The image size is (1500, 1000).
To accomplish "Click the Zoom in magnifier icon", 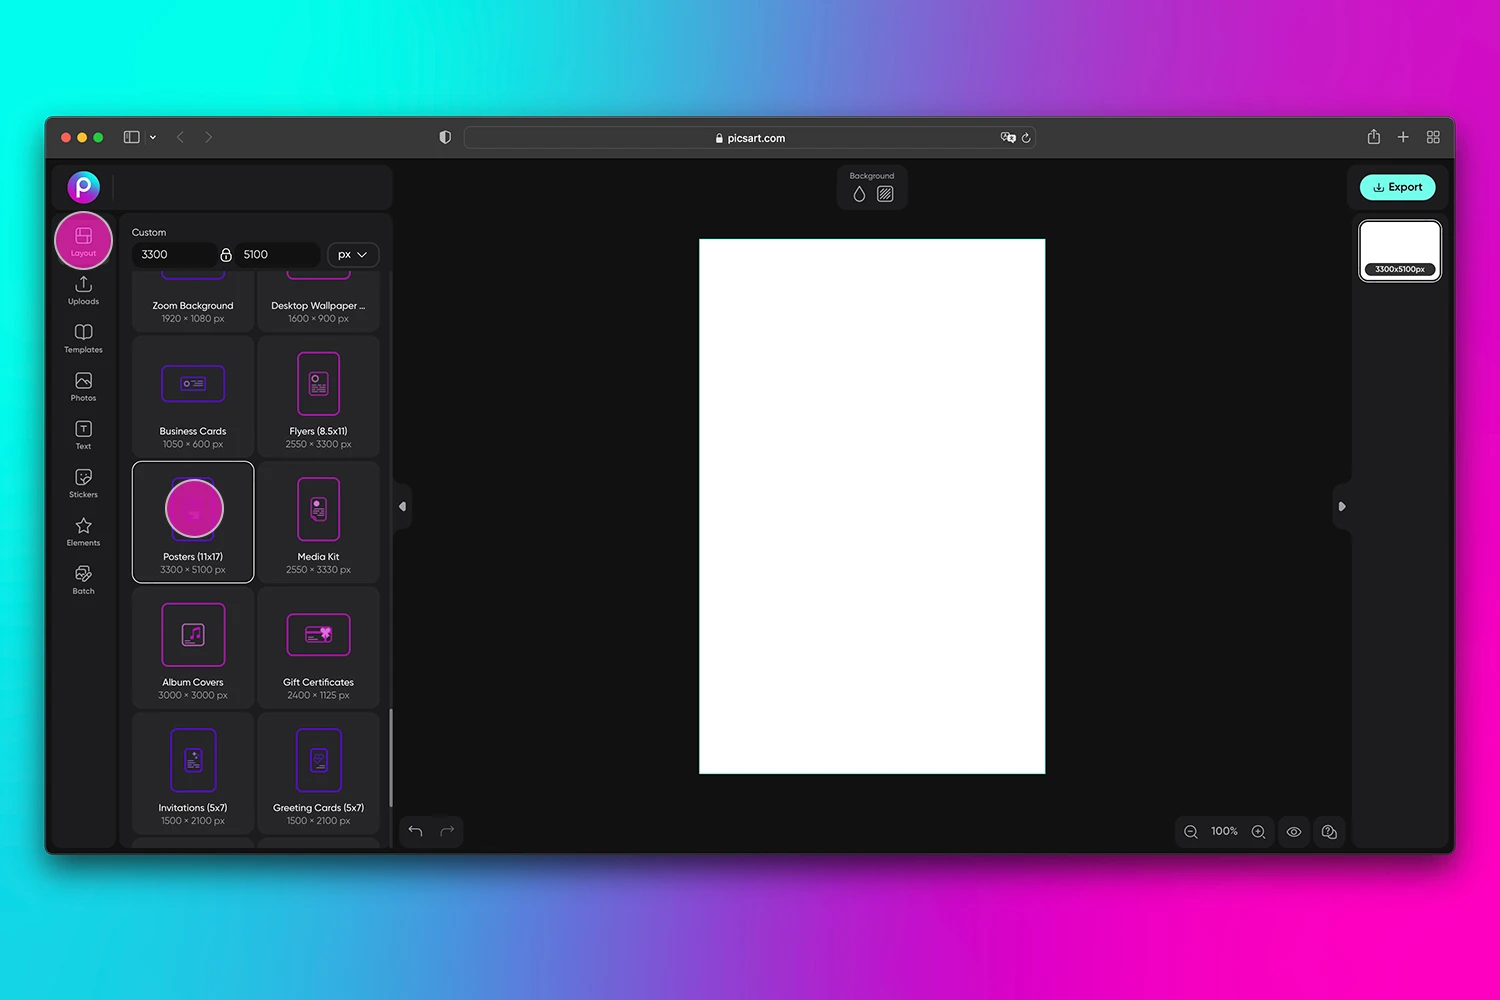I will tap(1258, 831).
